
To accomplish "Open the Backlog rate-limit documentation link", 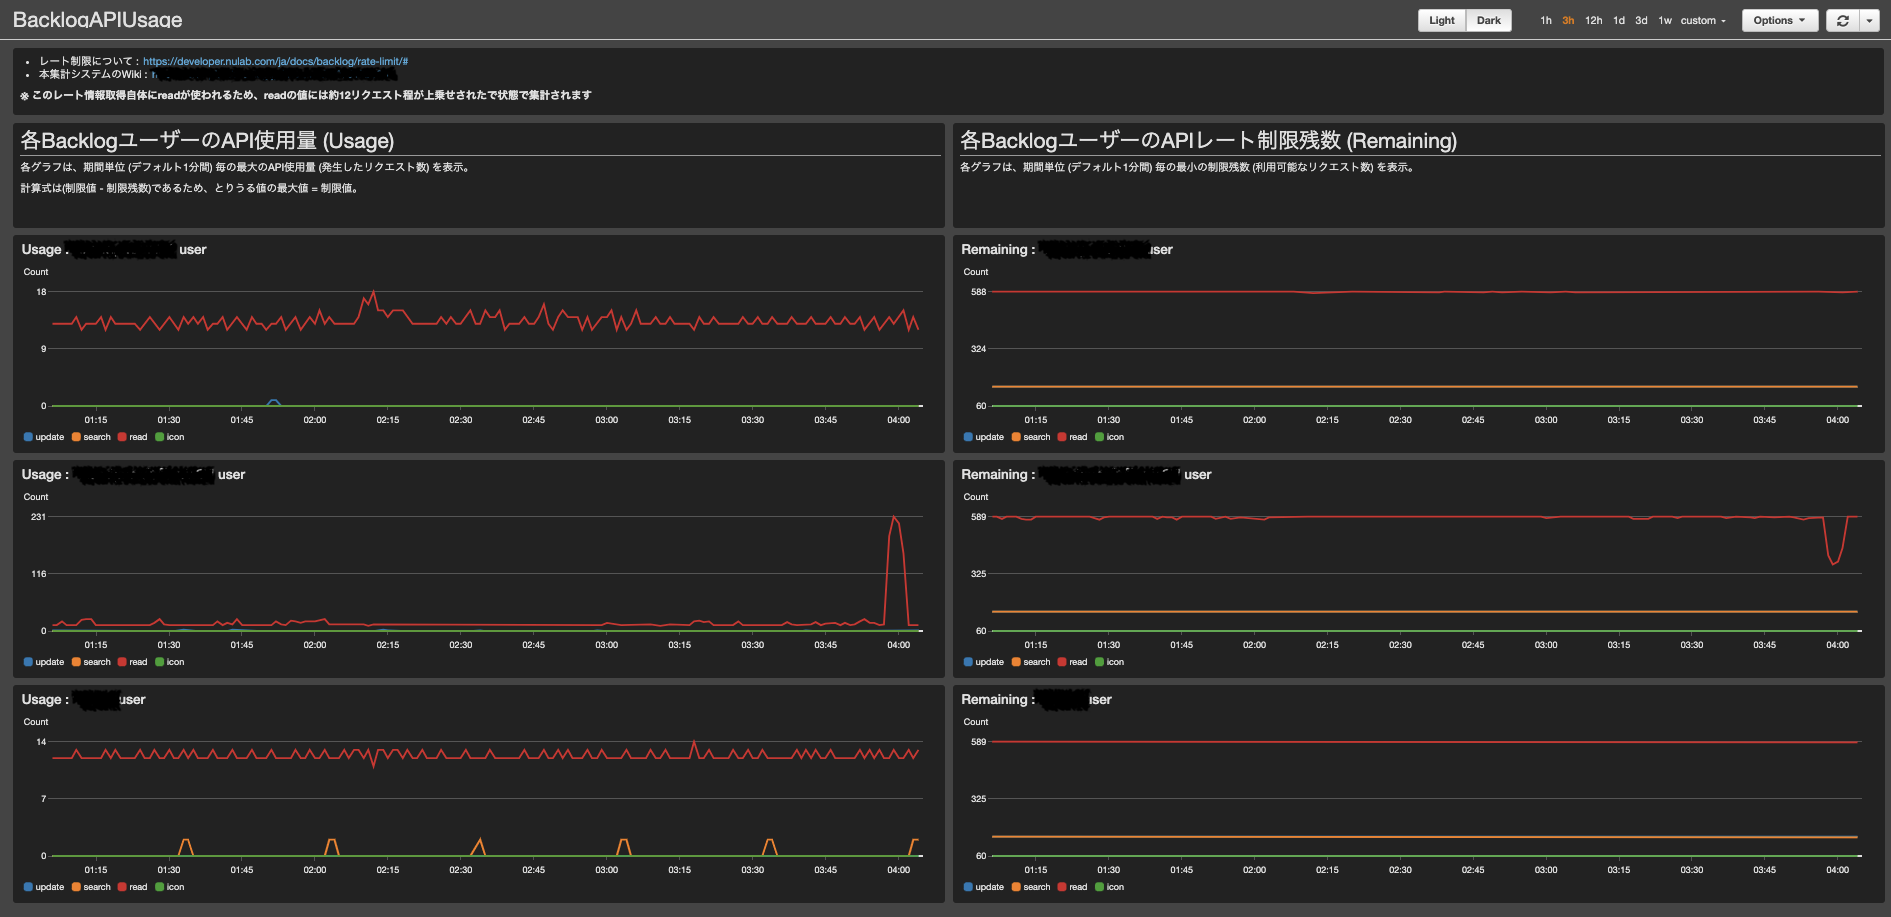I will (275, 61).
